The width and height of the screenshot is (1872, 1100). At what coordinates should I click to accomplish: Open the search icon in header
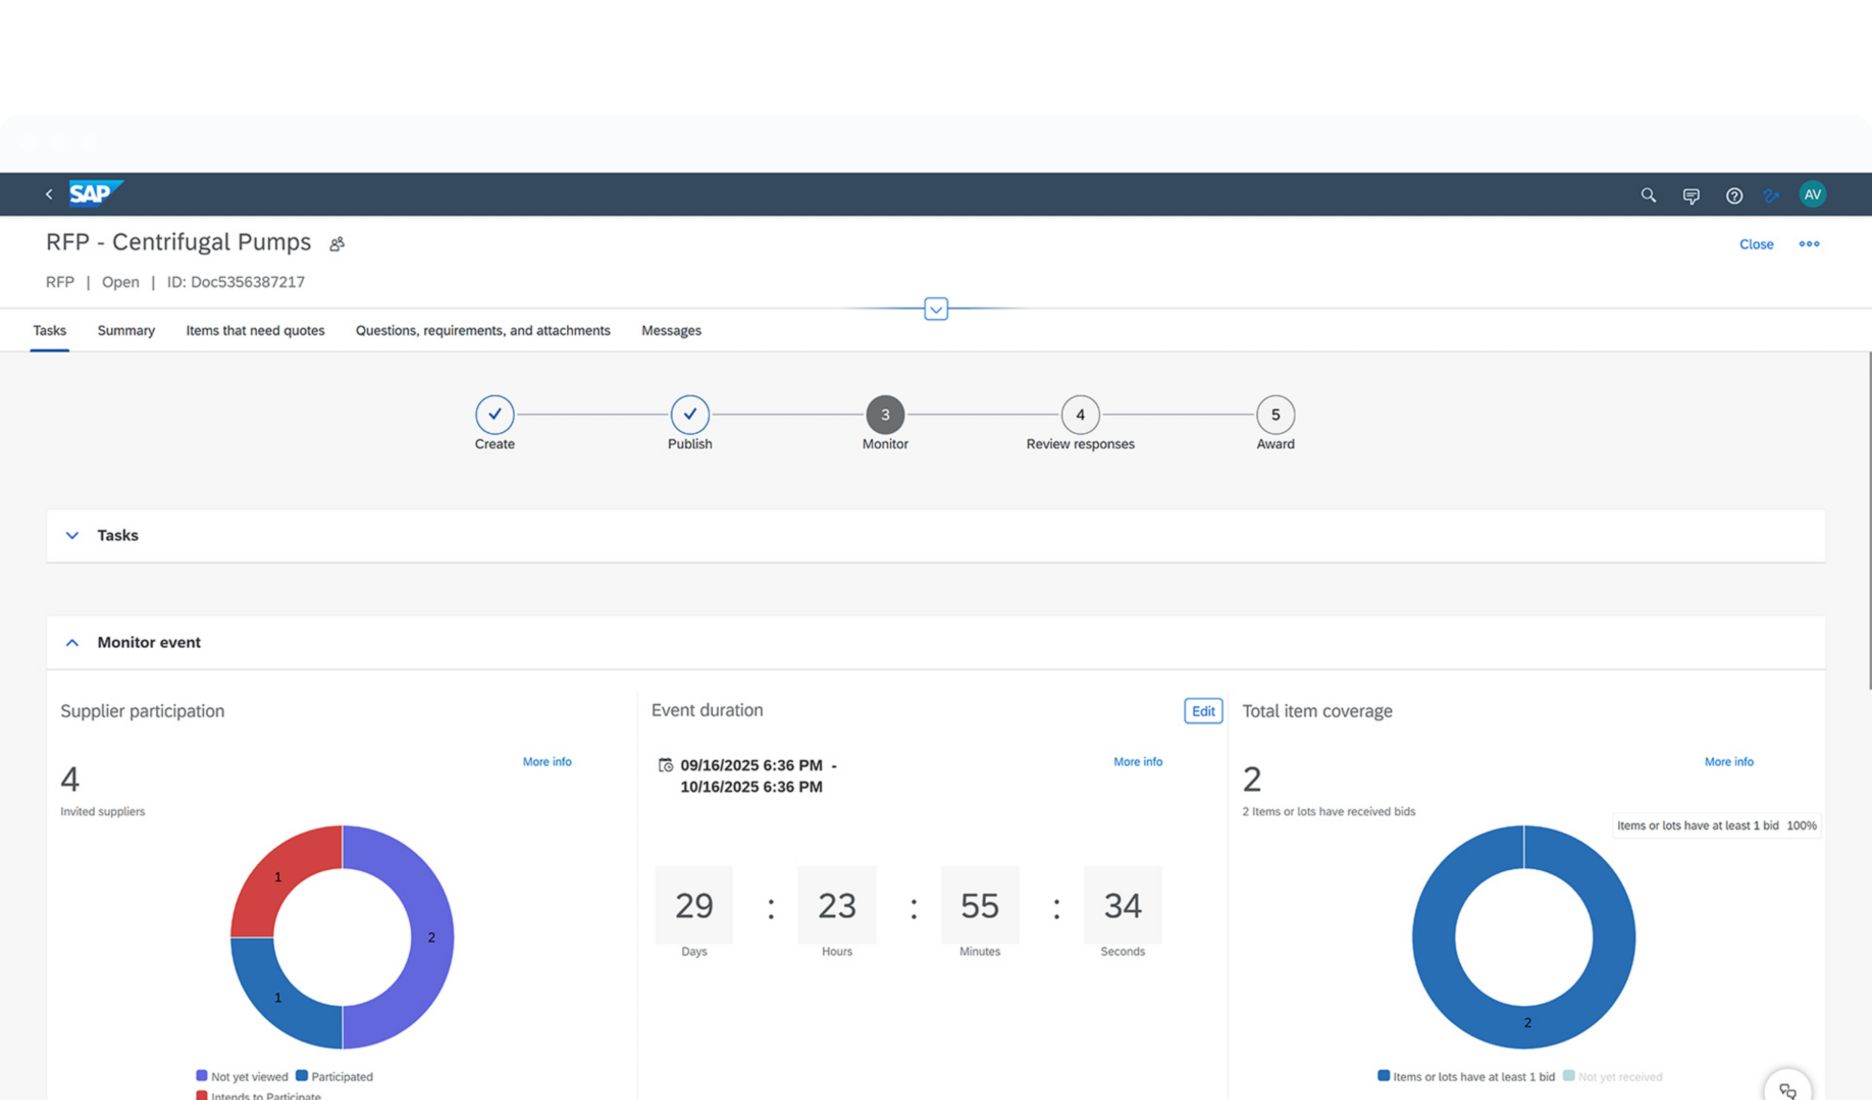[1648, 195]
